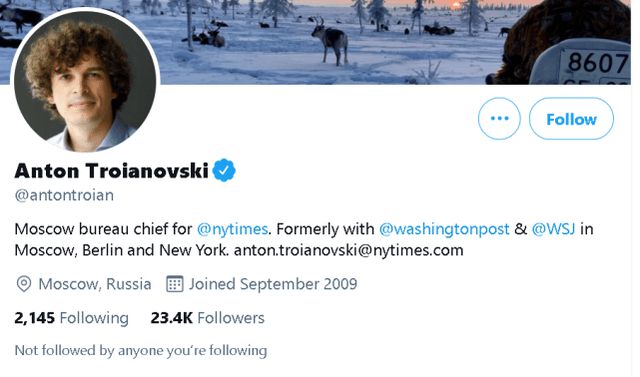Click the Anton Troianovski display name
This screenshot has height=377, width=640.
tap(111, 171)
